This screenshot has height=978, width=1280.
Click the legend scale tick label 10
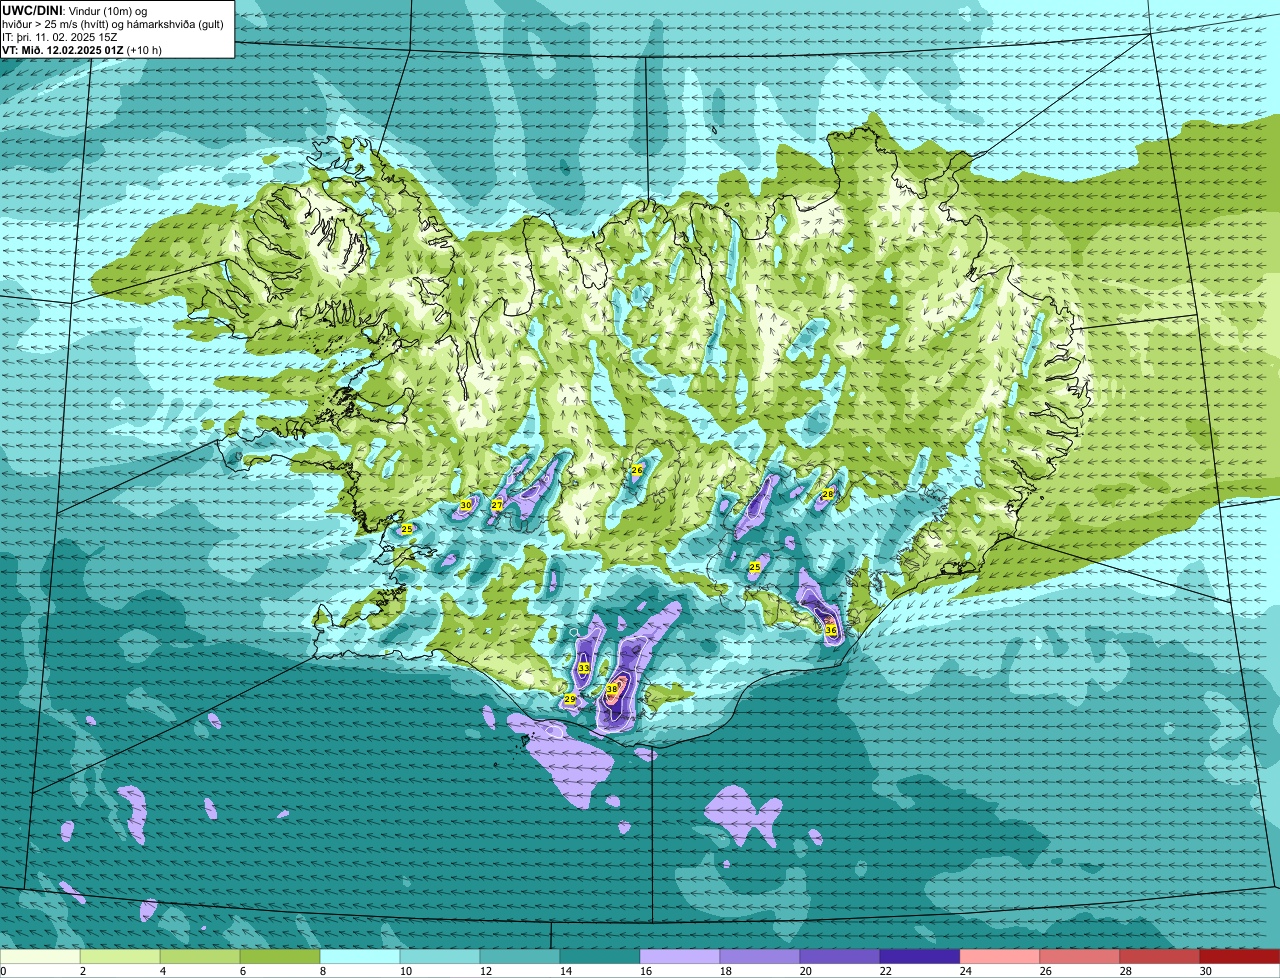point(406,971)
